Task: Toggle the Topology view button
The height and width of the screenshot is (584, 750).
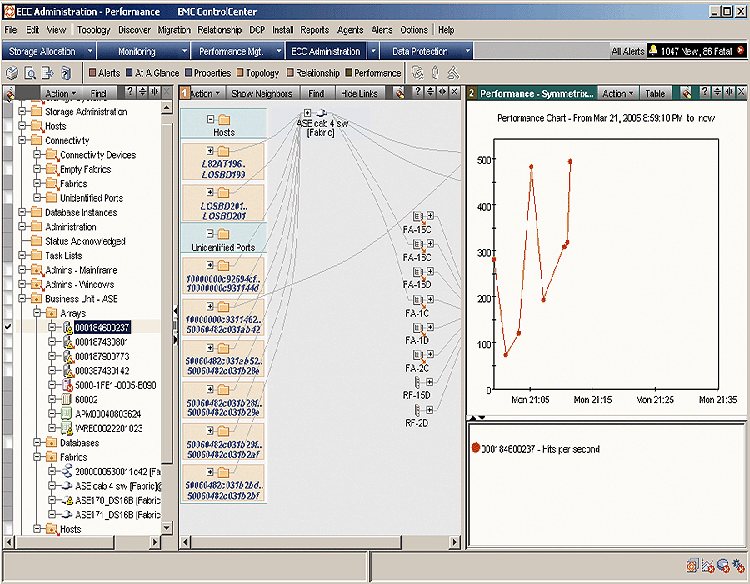Action: [x=258, y=73]
